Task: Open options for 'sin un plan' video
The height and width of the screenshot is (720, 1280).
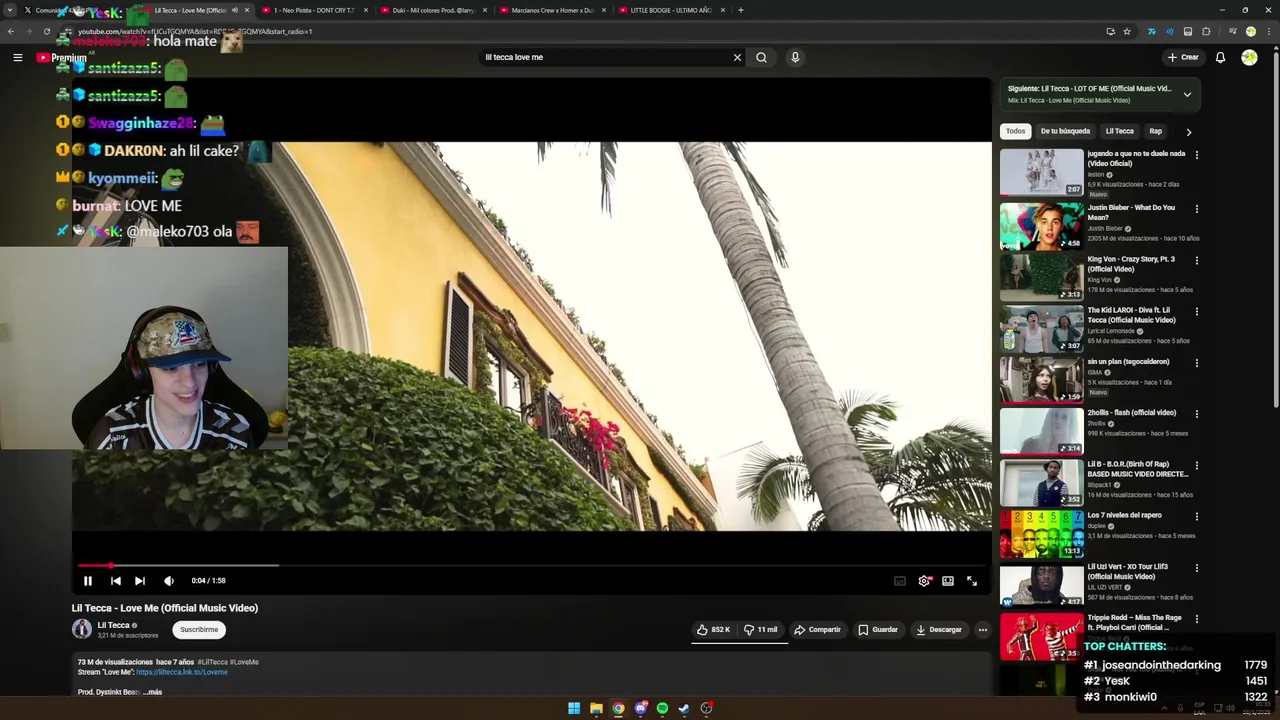Action: 1197,363
